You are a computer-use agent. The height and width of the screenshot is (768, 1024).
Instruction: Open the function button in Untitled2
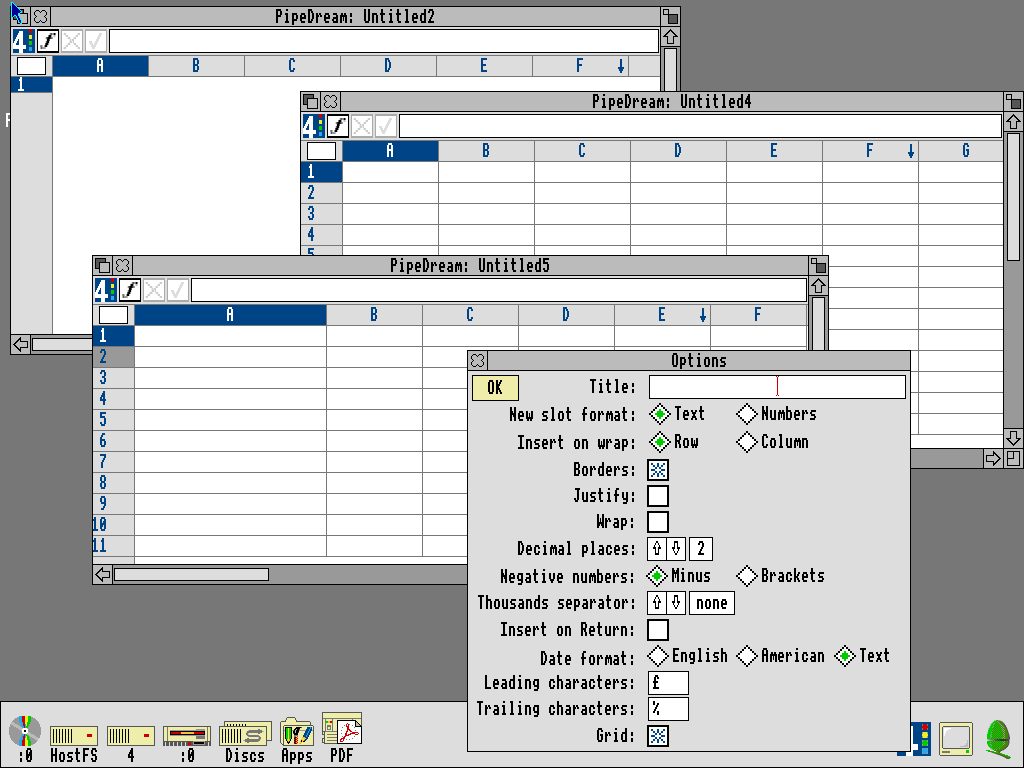click(x=48, y=41)
